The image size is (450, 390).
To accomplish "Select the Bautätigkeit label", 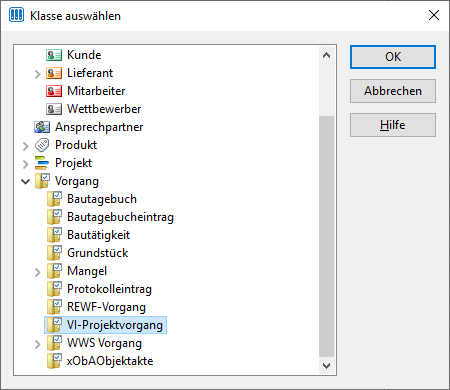I will coord(98,235).
